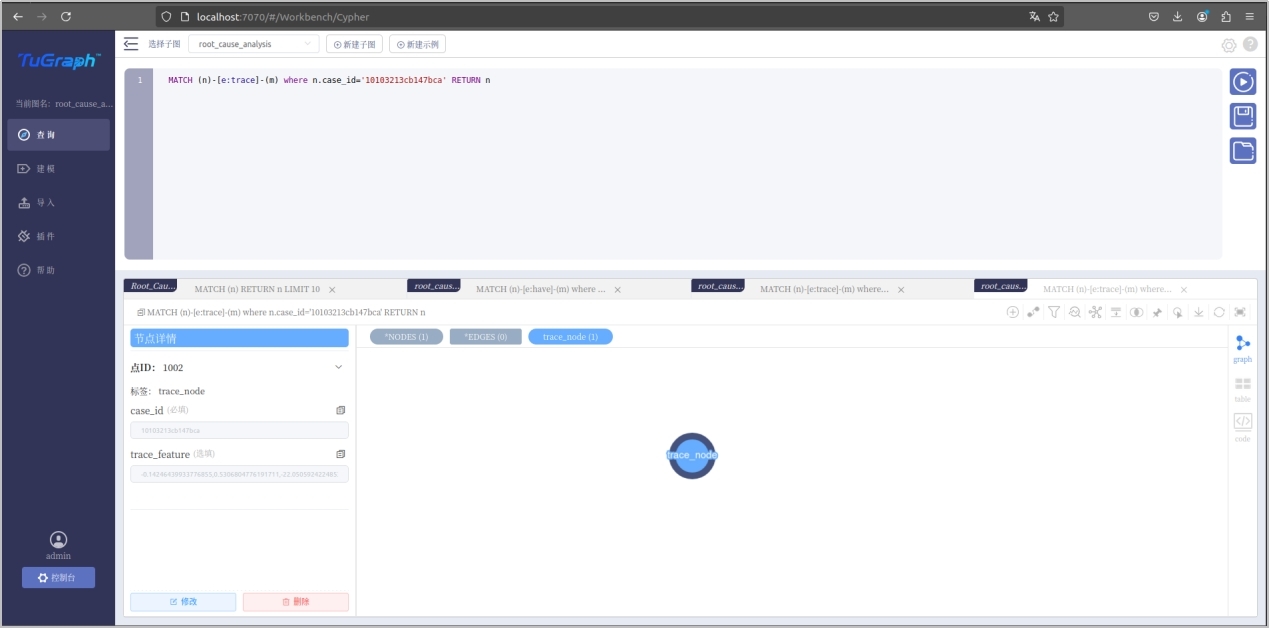The height and width of the screenshot is (630, 1270).
Task: Collapse the left sidebar with hamburger arrow icon
Action: 131,44
